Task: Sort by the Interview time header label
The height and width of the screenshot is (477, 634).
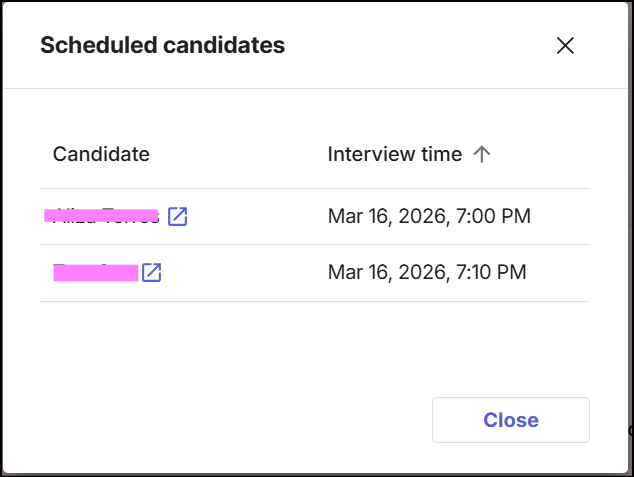Action: [394, 154]
